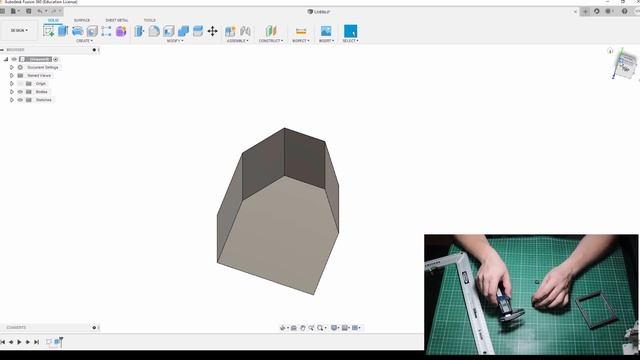Select the Press Pull tool
Viewport: 640px width, 360px height.
139,31
